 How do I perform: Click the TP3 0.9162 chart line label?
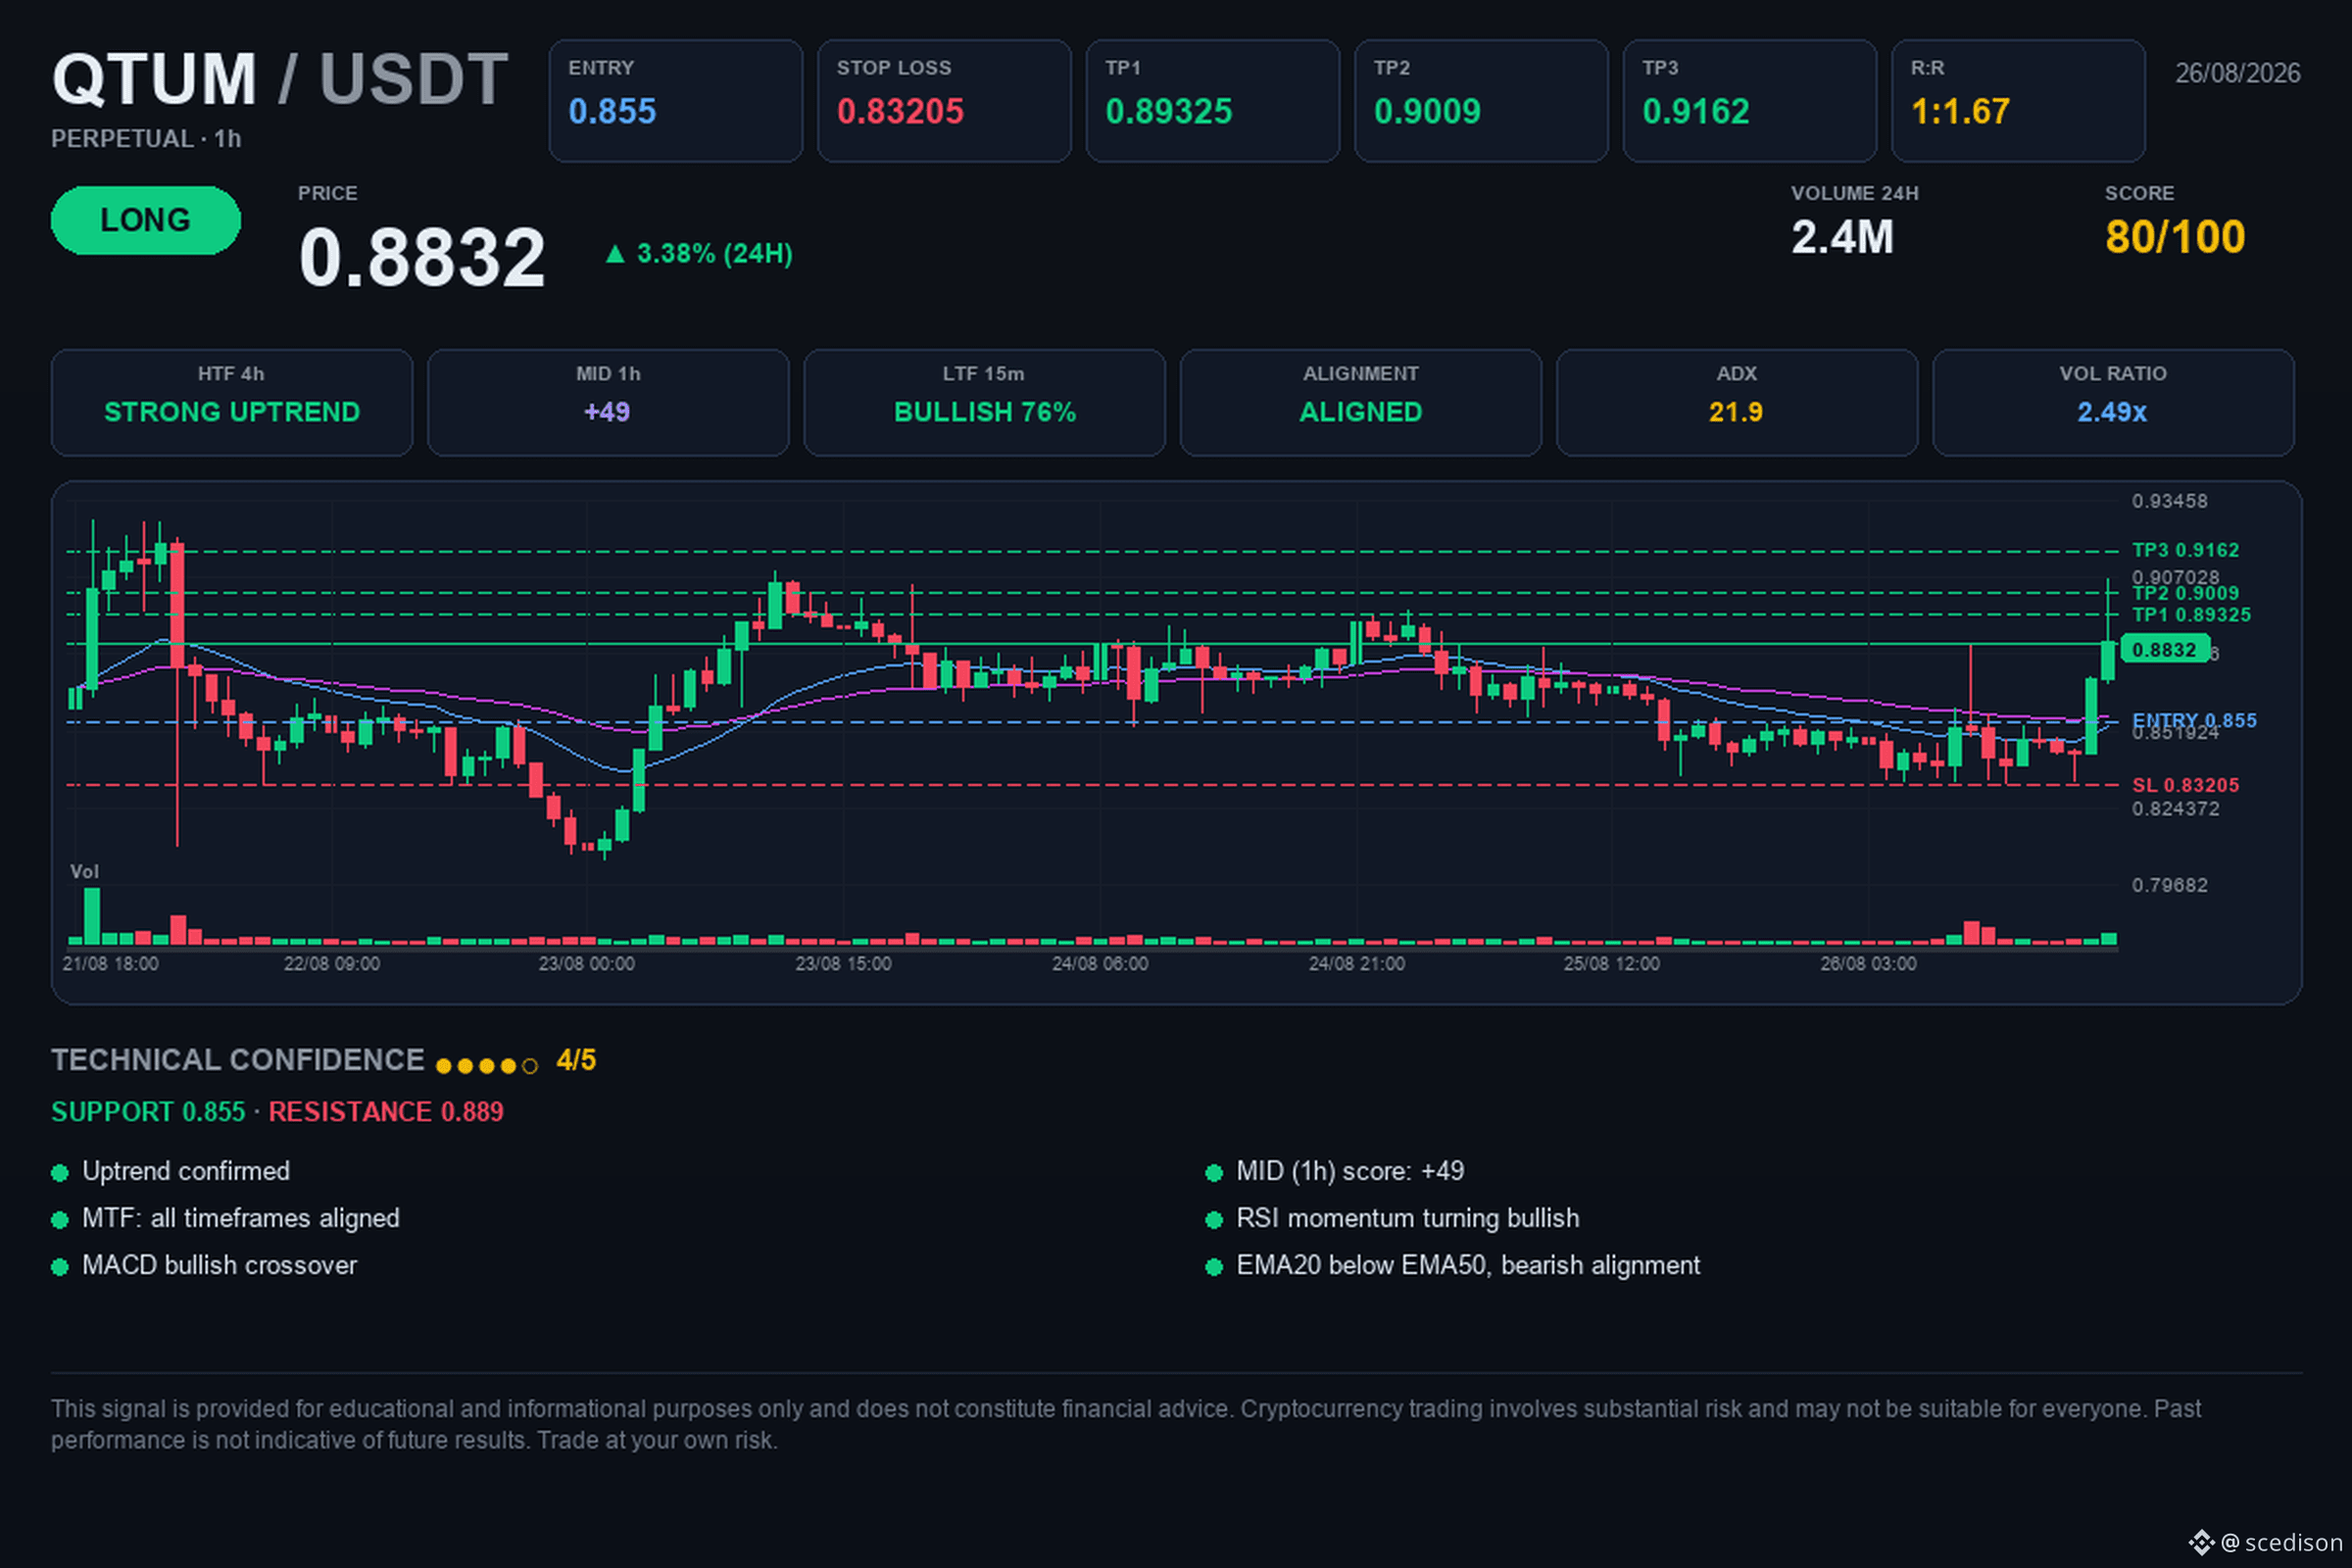click(2185, 550)
